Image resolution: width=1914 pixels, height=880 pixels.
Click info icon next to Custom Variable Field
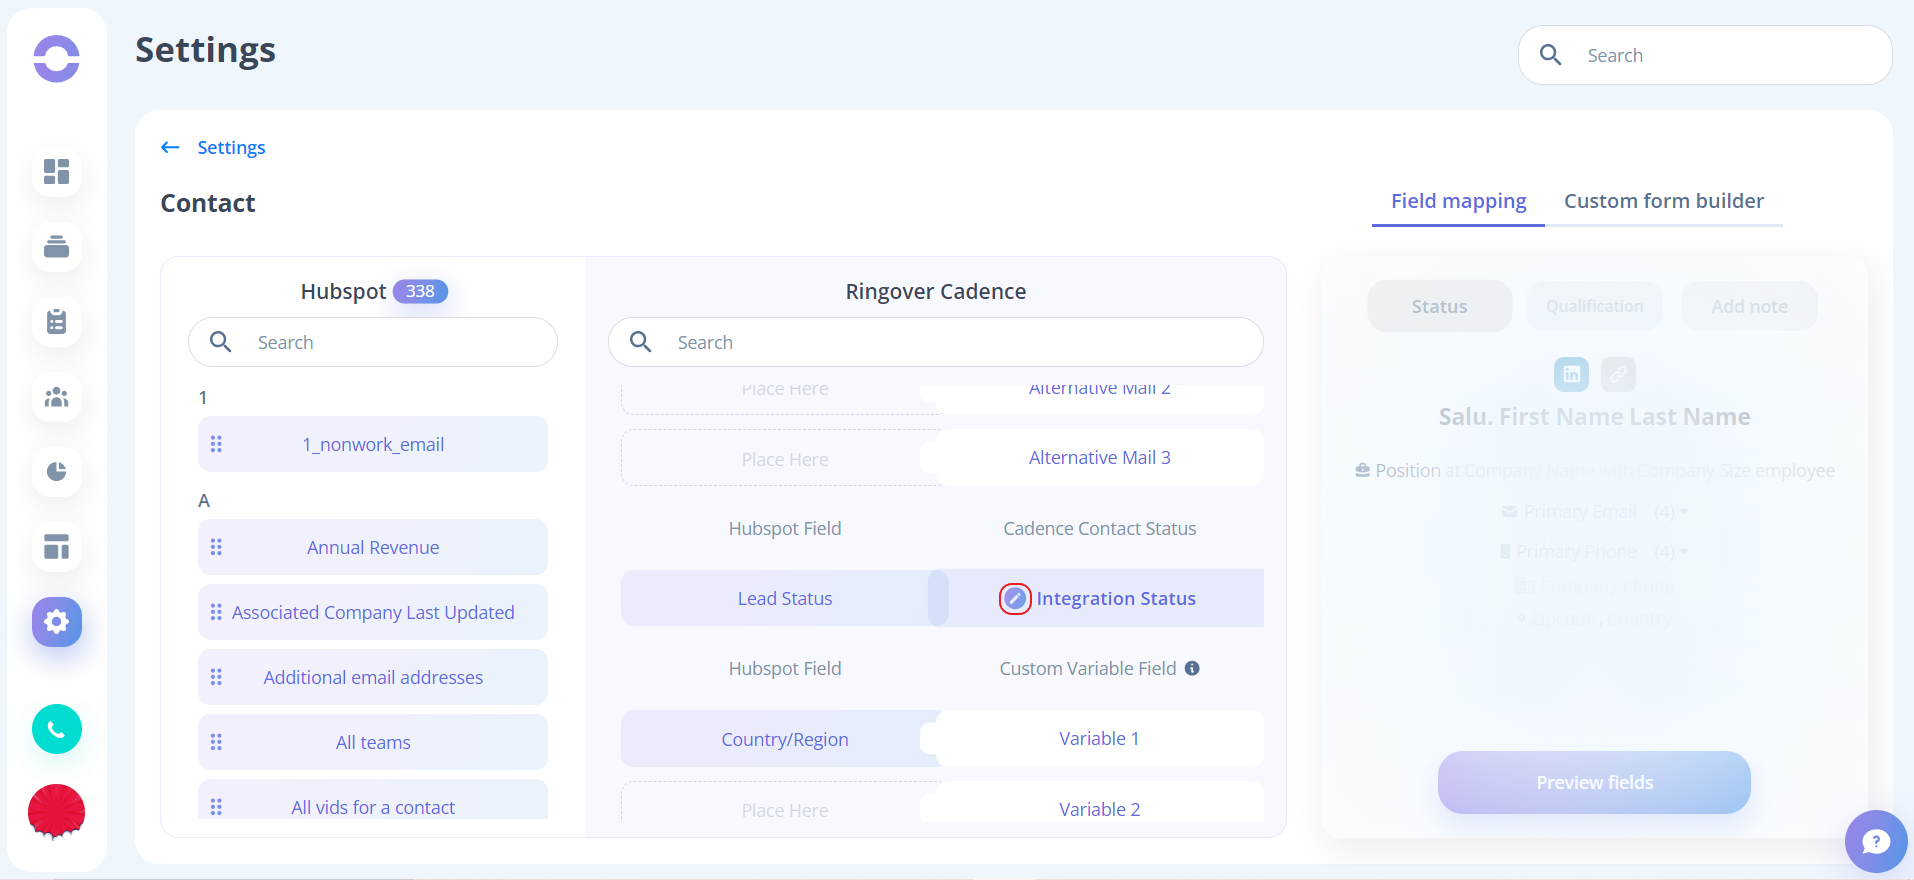(1192, 668)
